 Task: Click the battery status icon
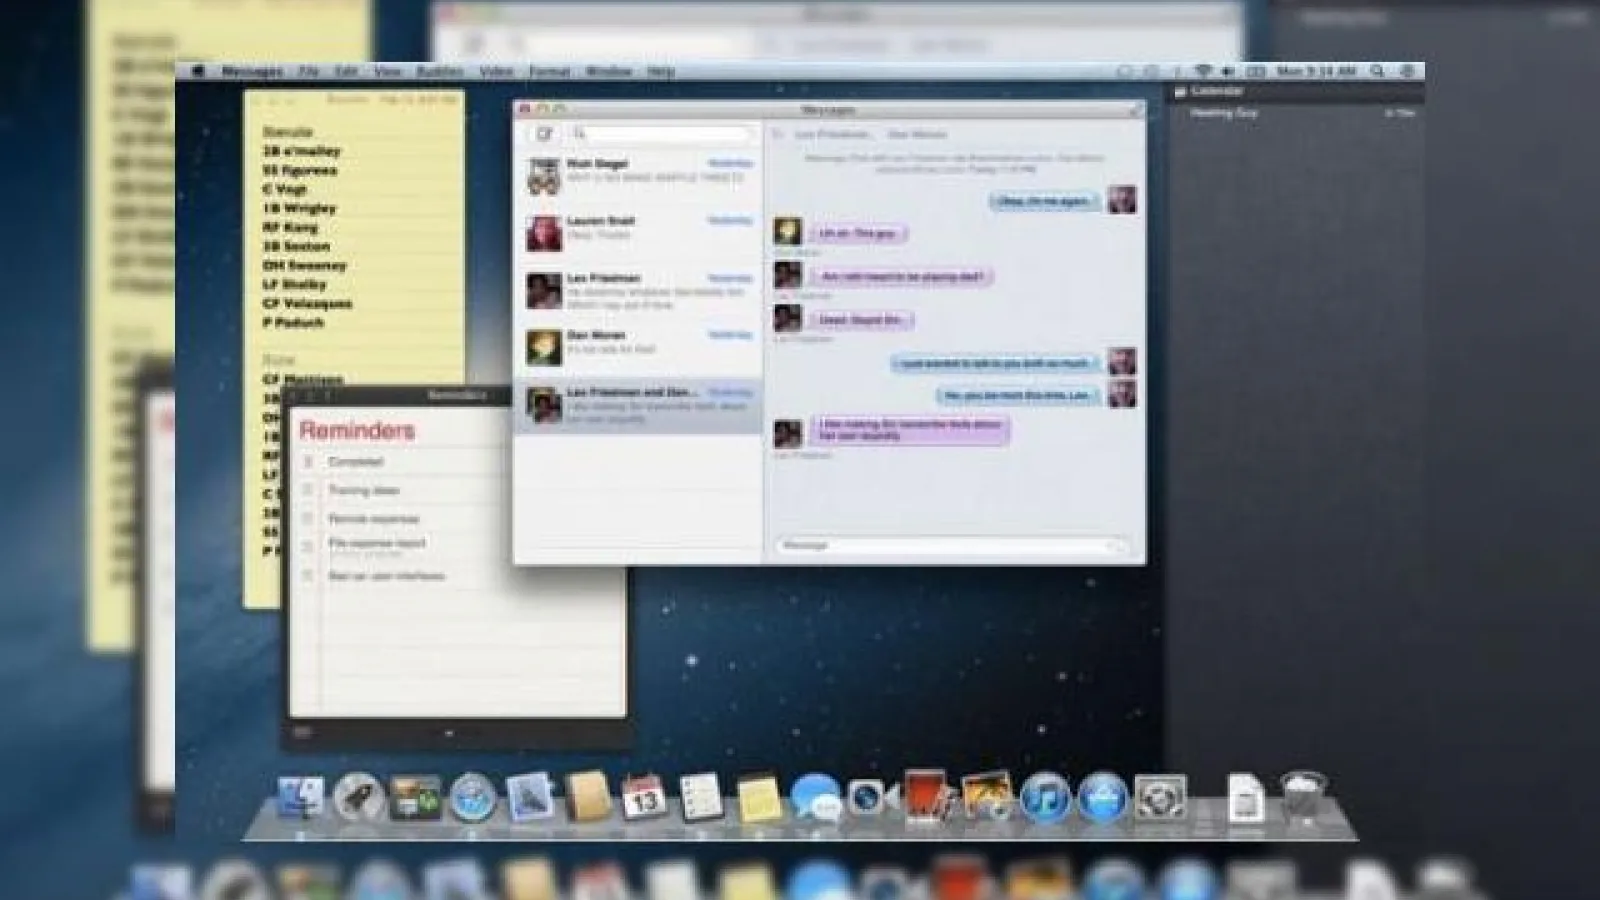point(1256,71)
